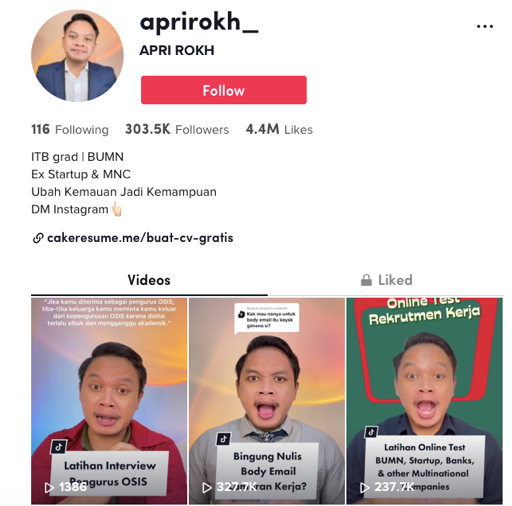Click TikTok logo on Latihan Interview thumbnail
Screen dimensions: 512x506
pos(59,447)
